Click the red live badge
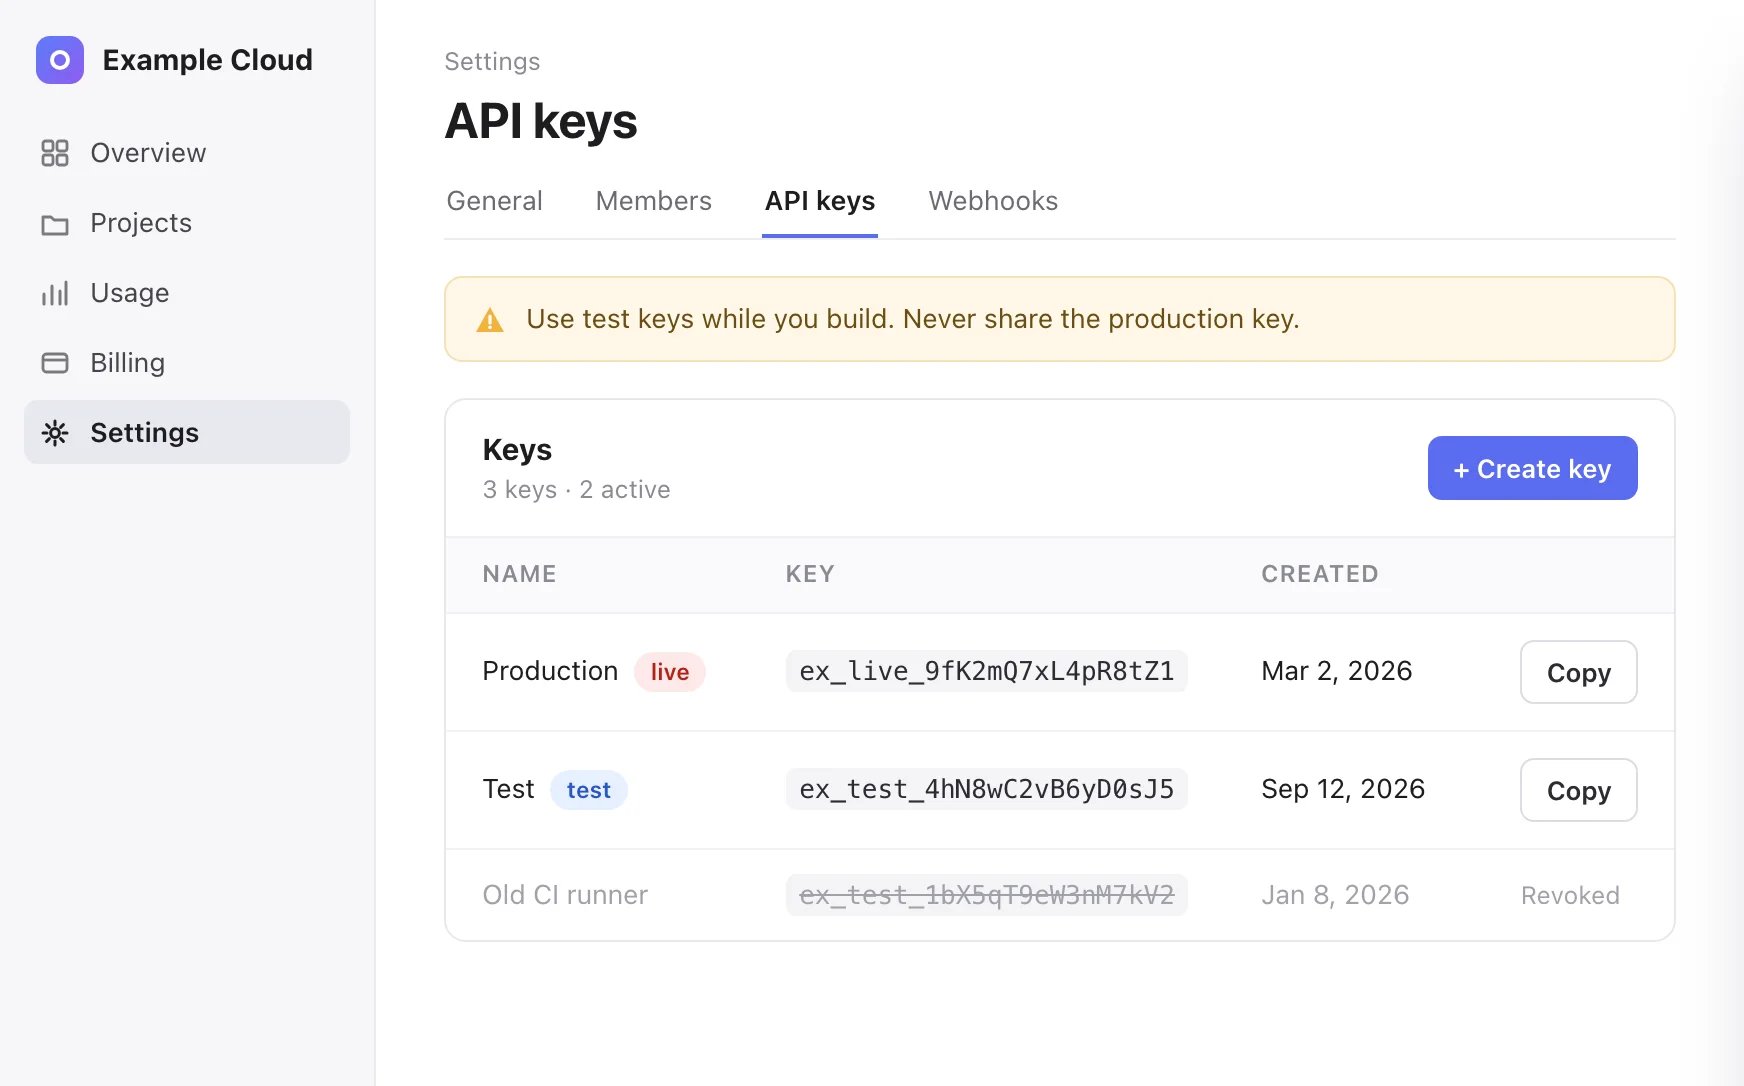 [x=670, y=672]
